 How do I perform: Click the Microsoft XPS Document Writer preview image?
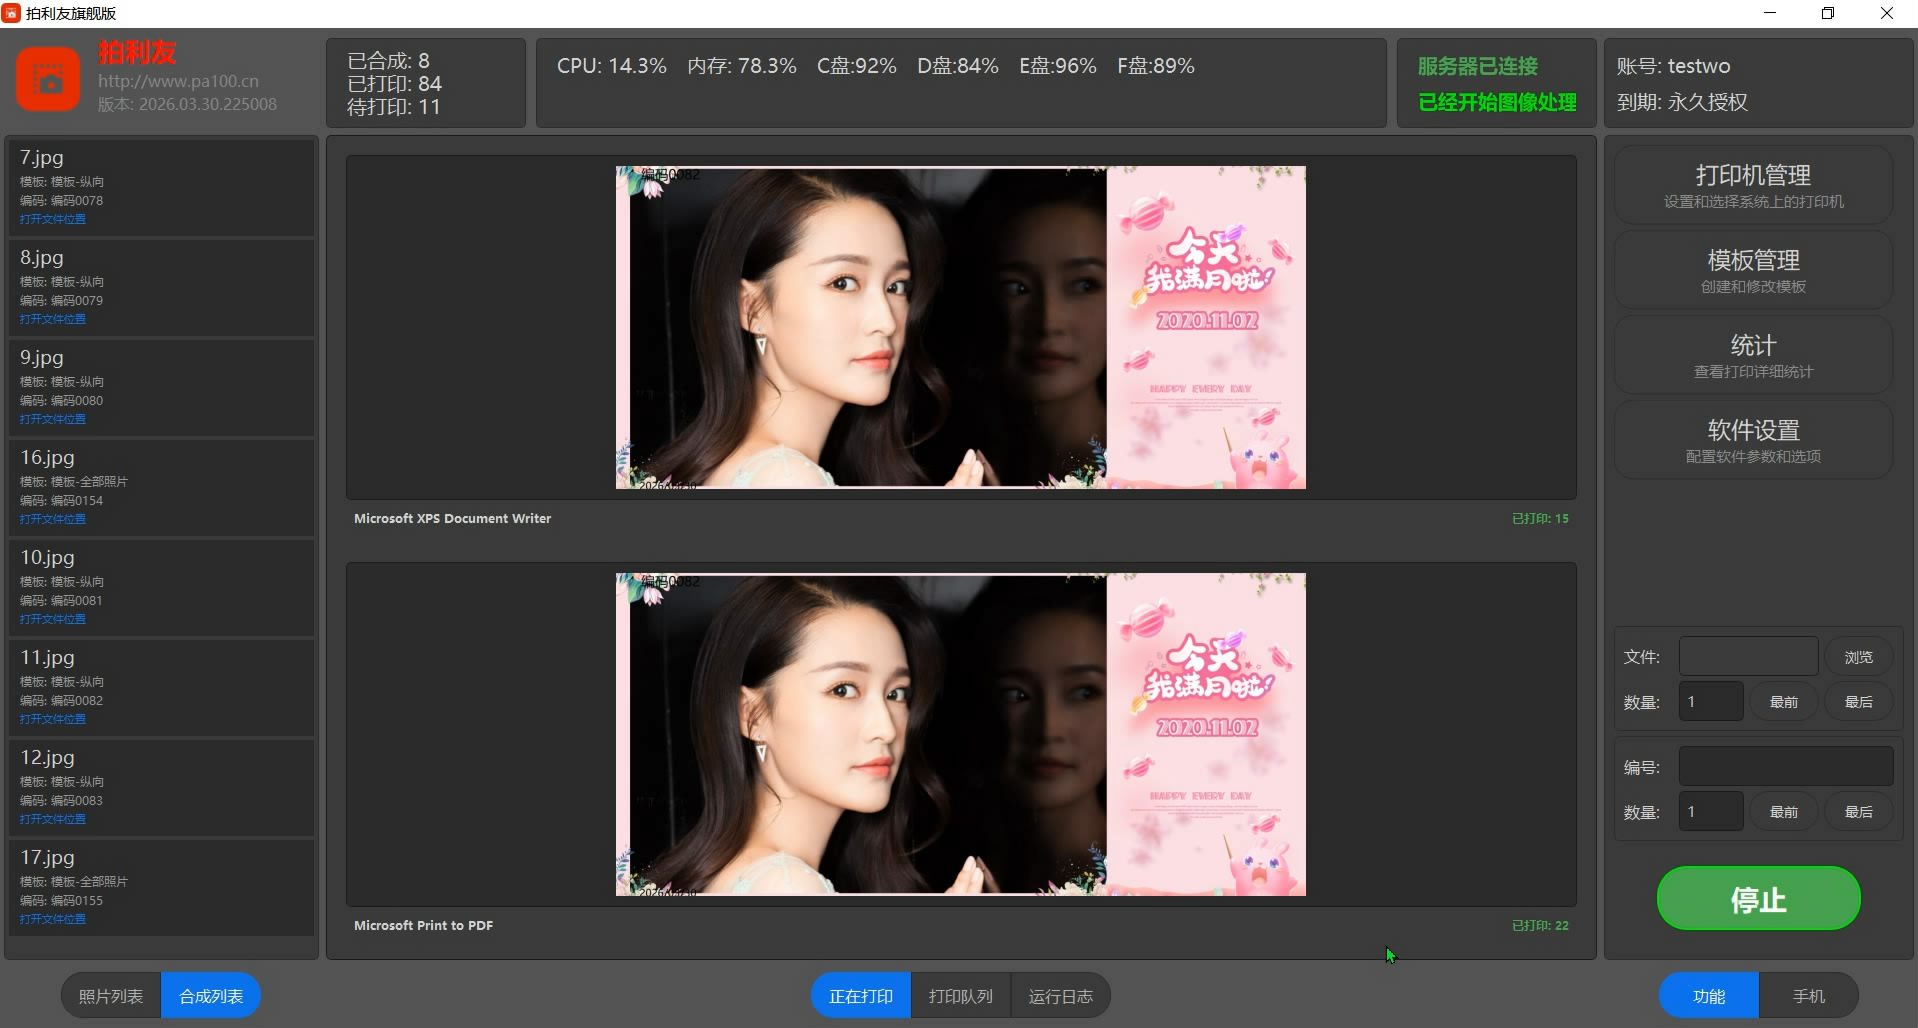pyautogui.click(x=960, y=327)
